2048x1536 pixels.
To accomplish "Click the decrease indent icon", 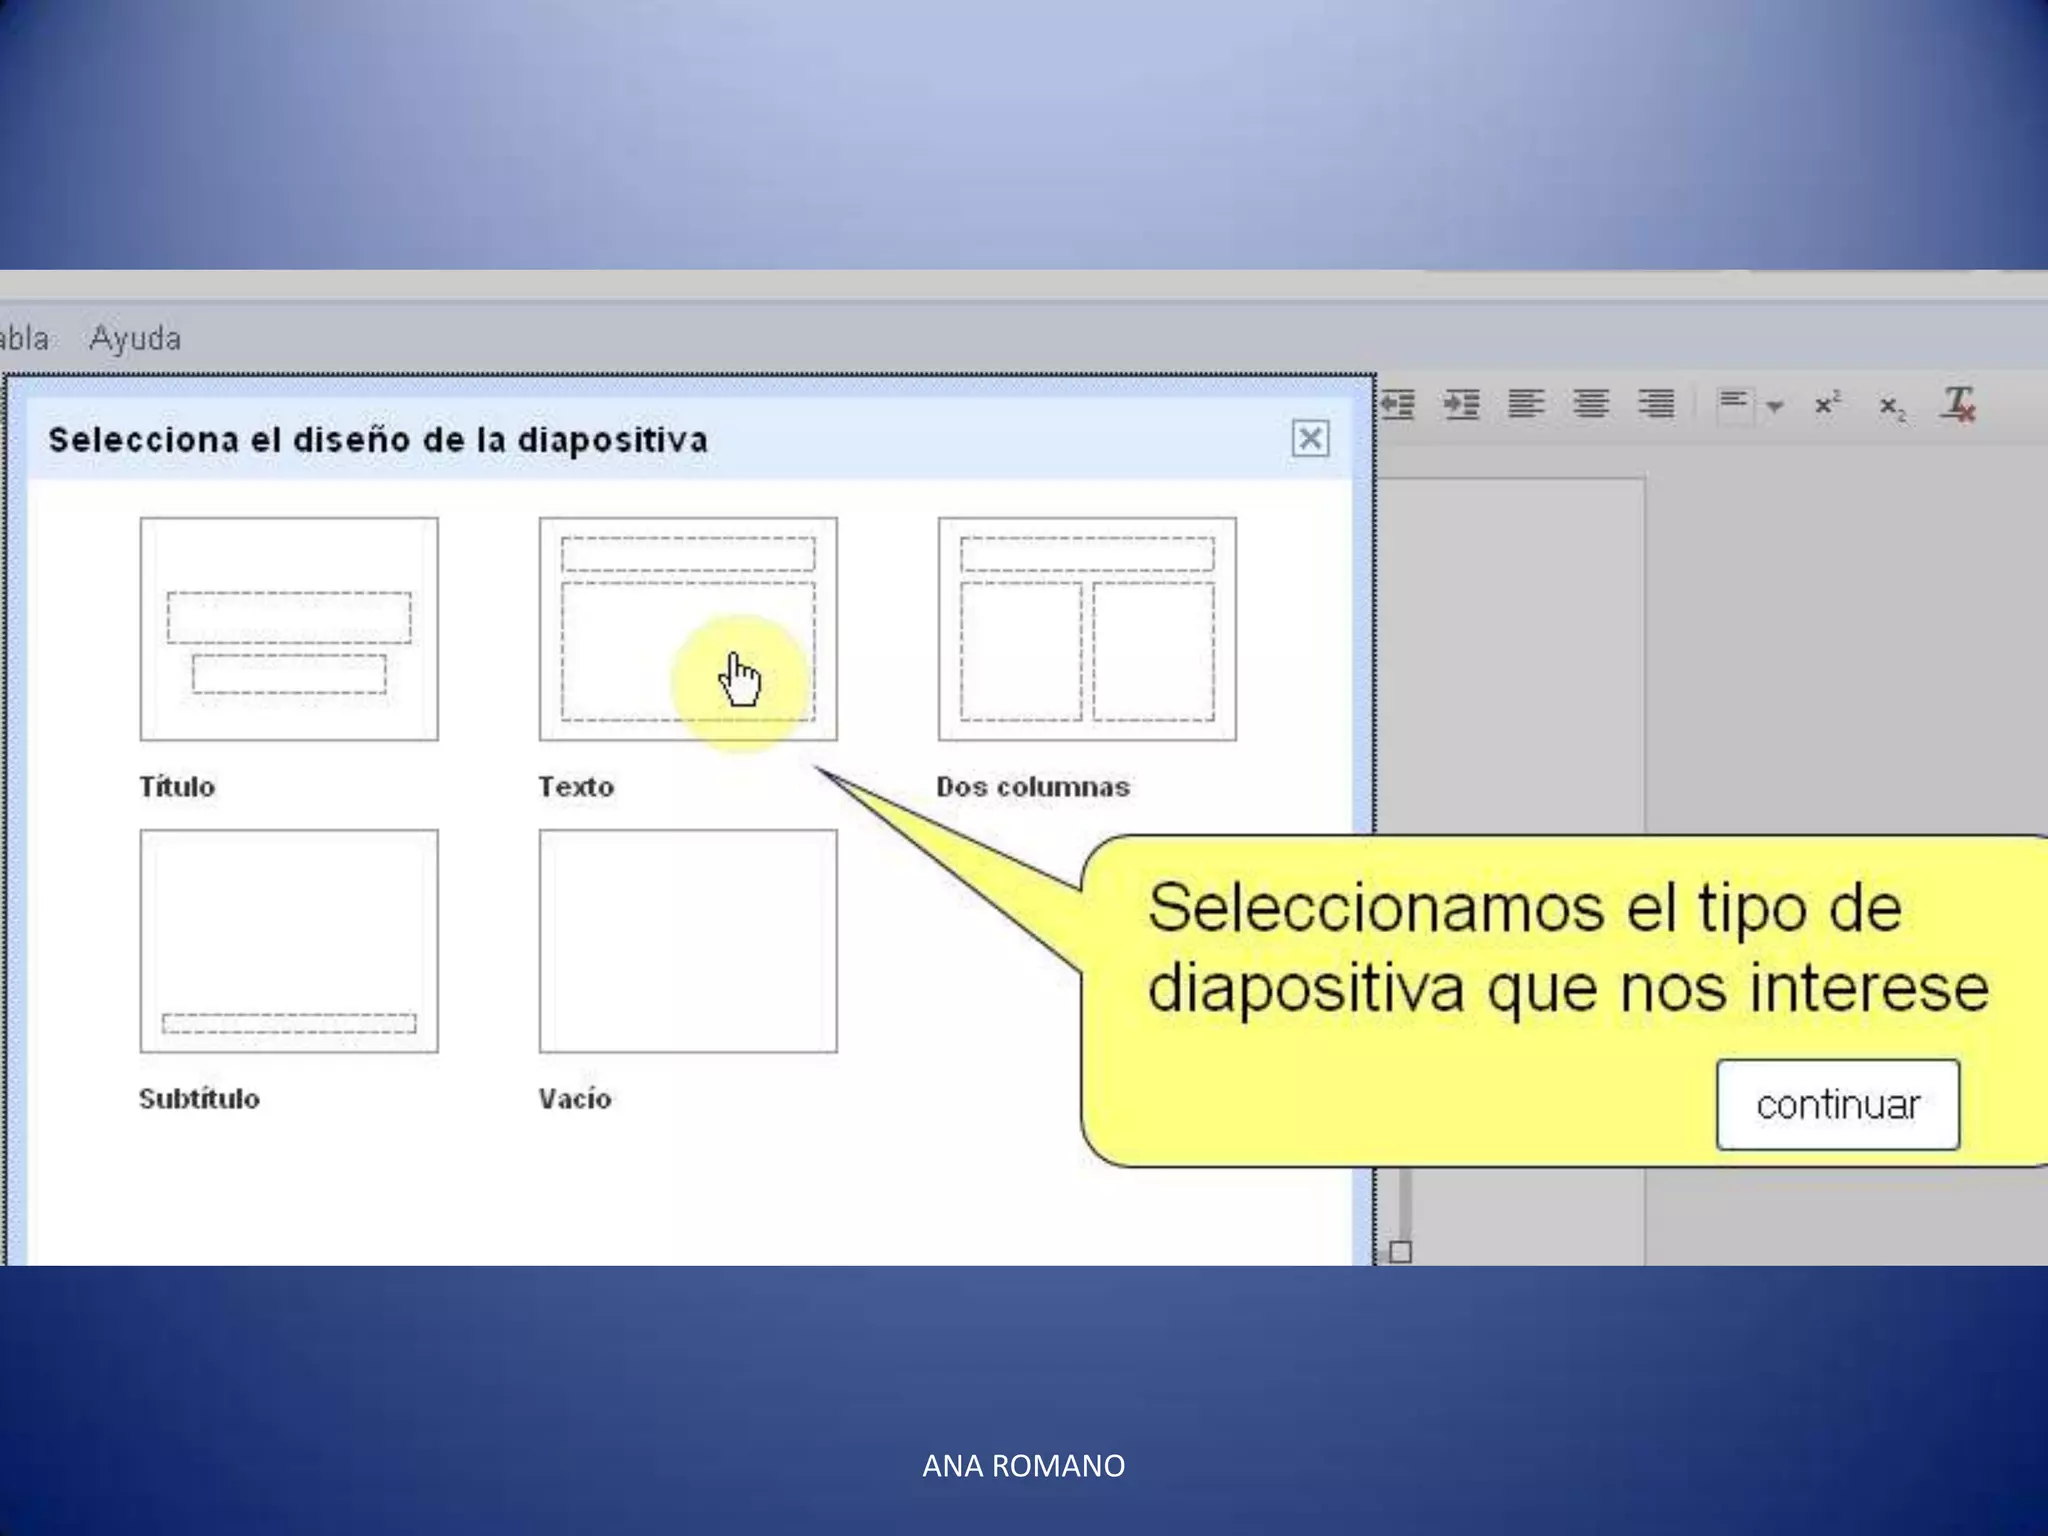I will coord(1398,405).
